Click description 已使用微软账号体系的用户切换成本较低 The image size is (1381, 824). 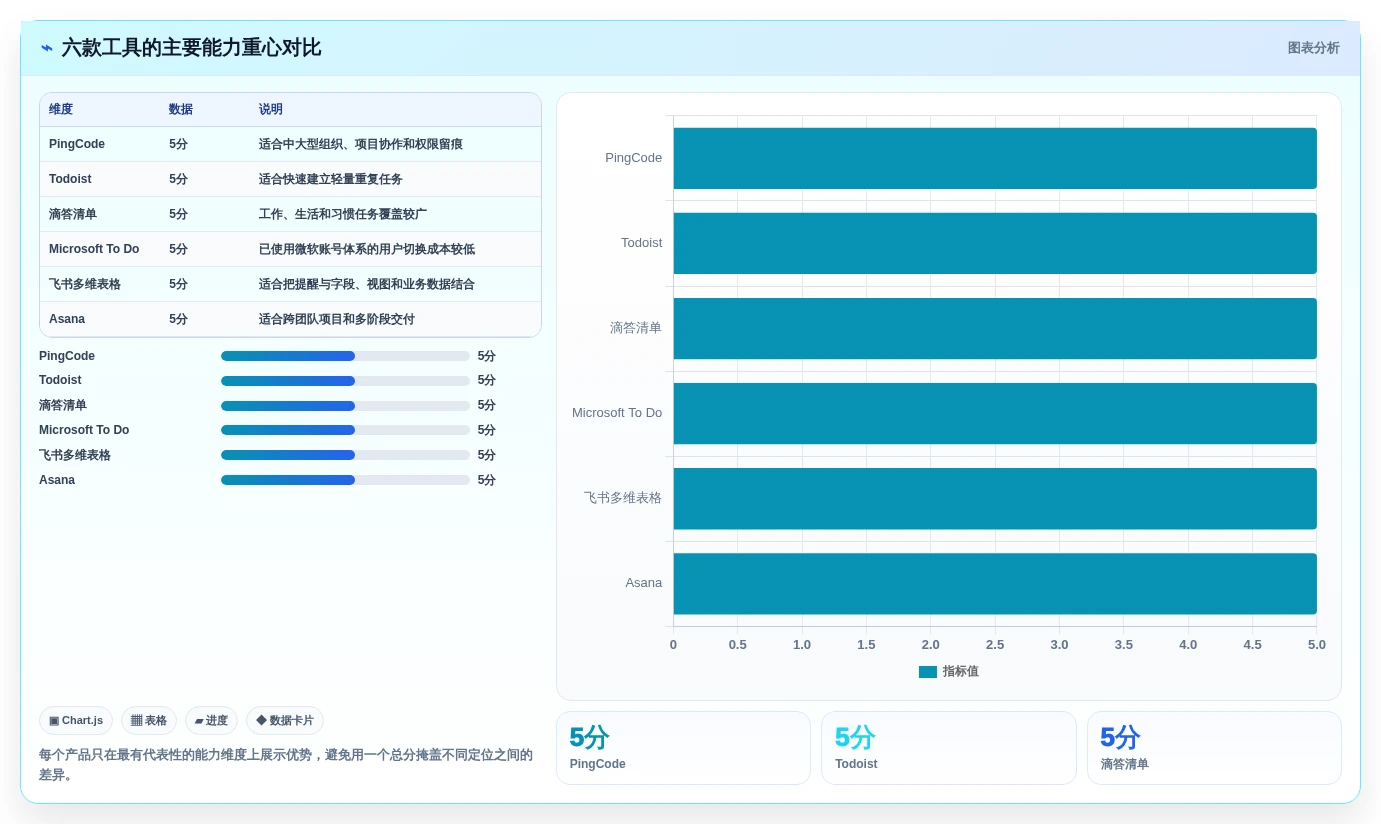pos(367,249)
